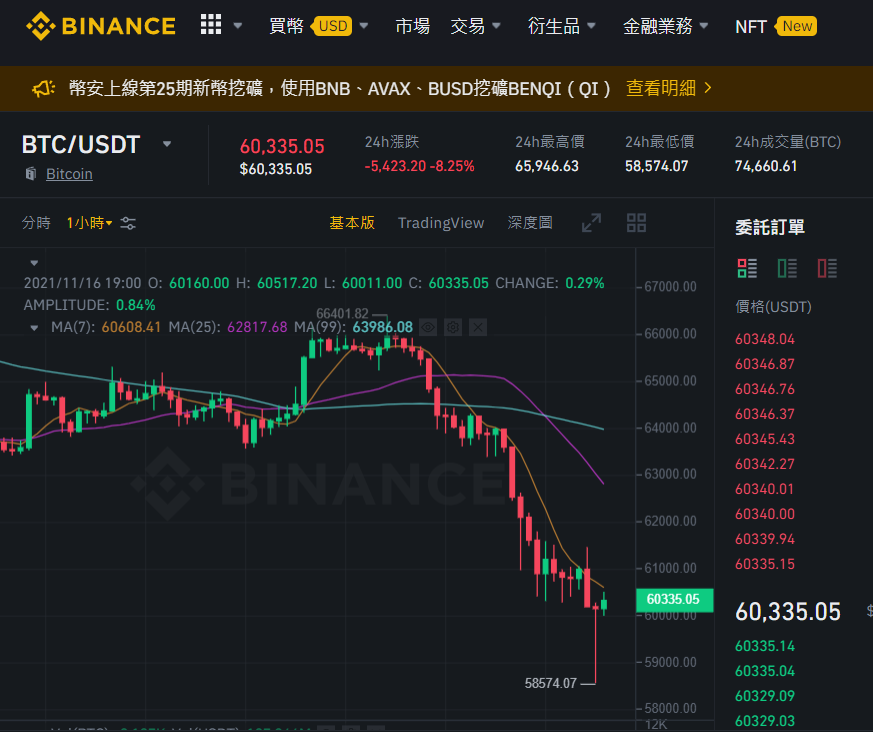
Task: Click the 24h最低價 value 58,574.07
Action: pos(656,166)
